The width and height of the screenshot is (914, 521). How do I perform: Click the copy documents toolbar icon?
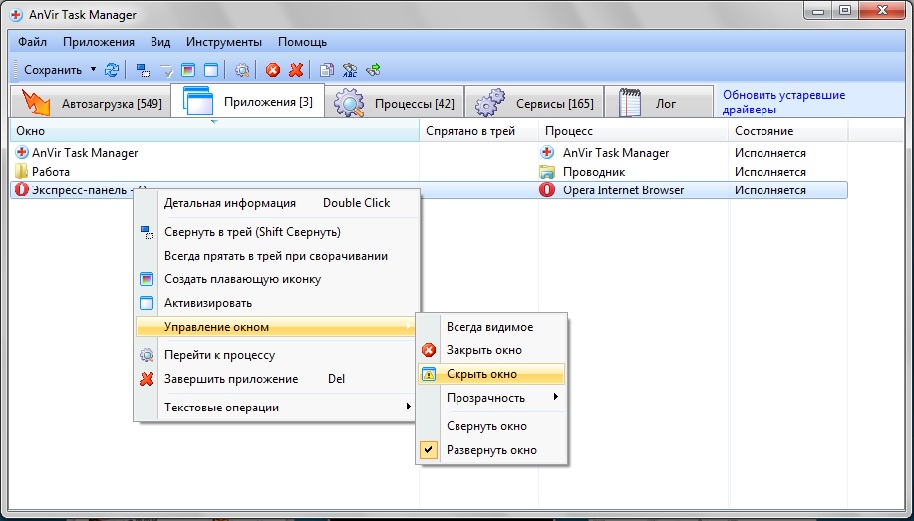[x=327, y=71]
